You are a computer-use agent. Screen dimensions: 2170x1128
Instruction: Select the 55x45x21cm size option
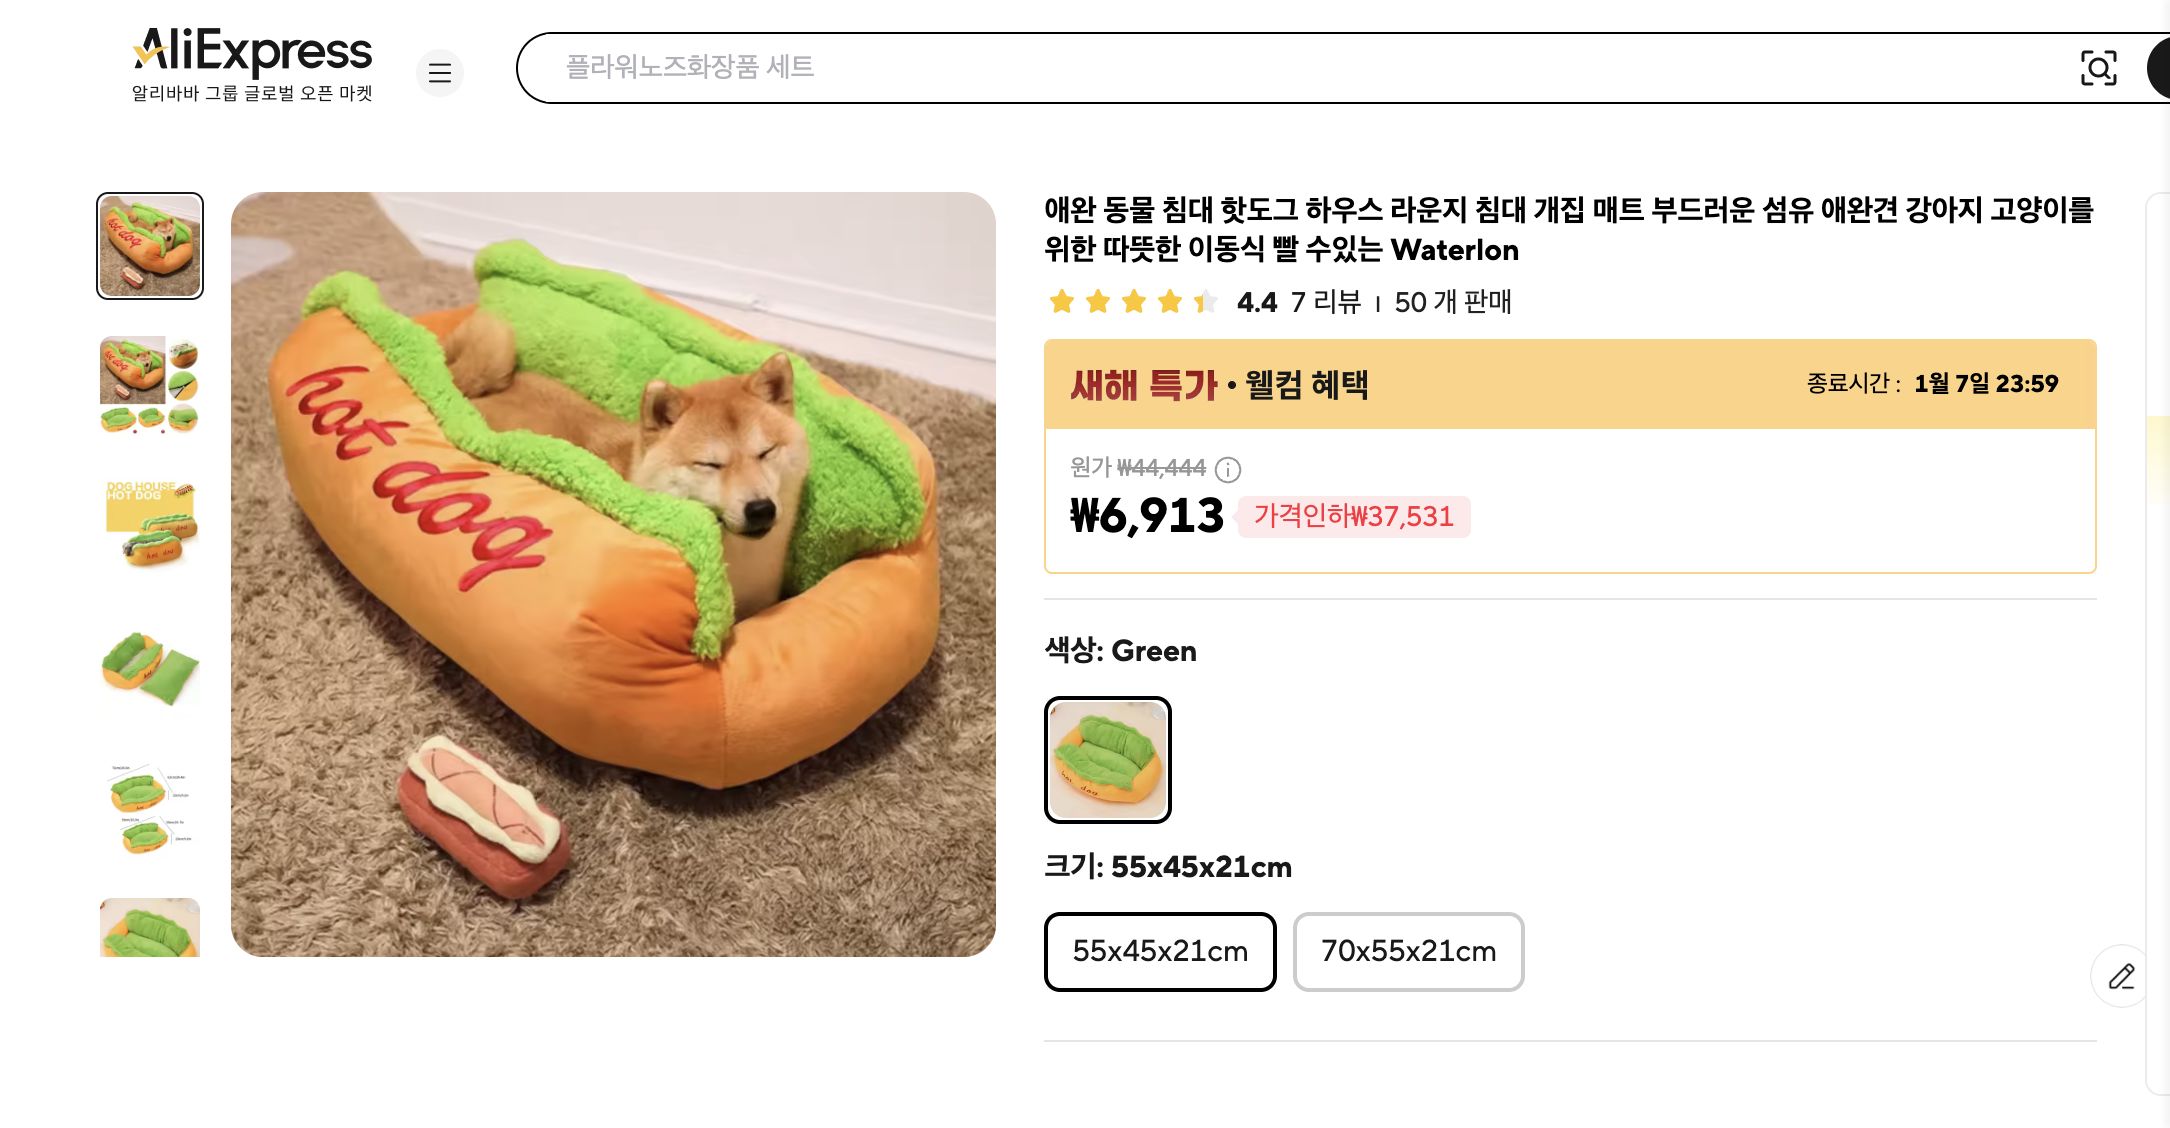1159,952
